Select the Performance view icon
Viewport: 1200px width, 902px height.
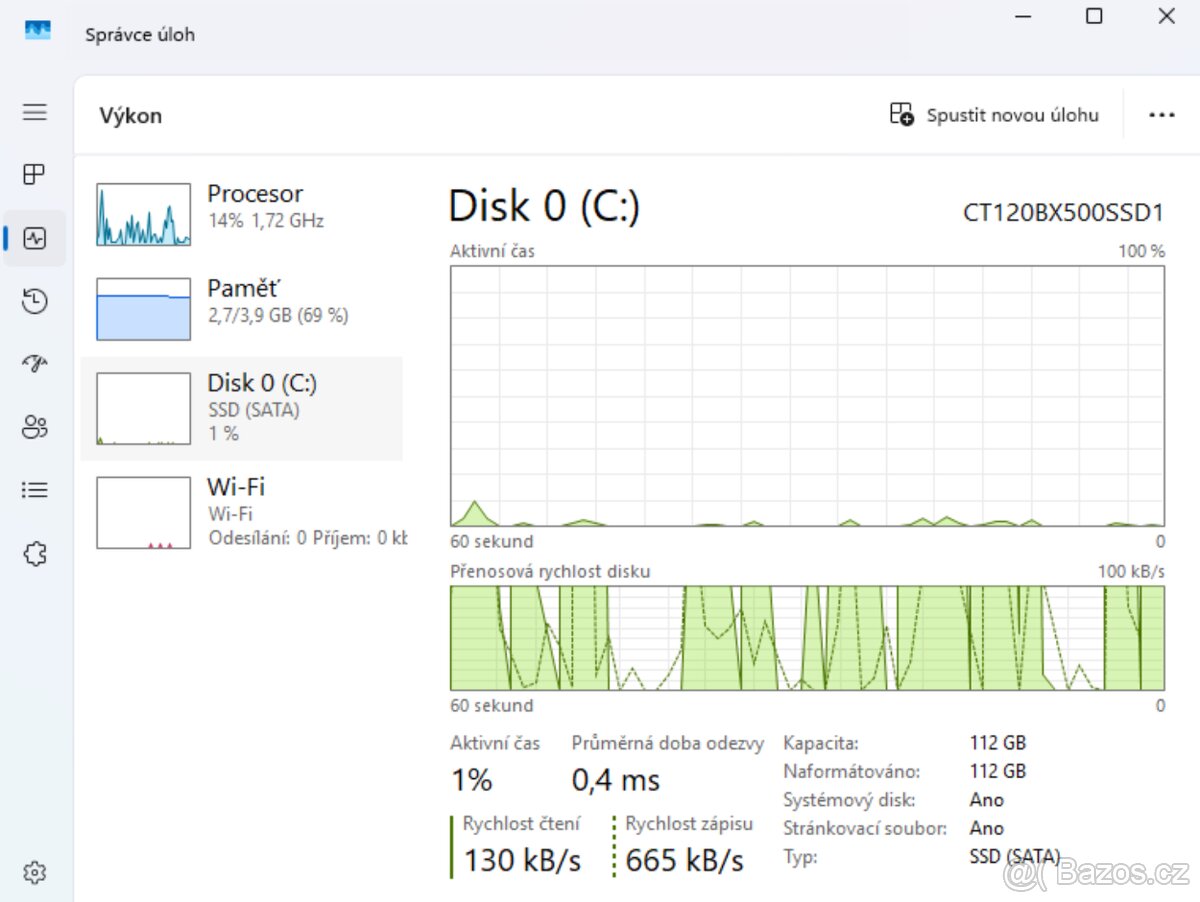coord(34,238)
